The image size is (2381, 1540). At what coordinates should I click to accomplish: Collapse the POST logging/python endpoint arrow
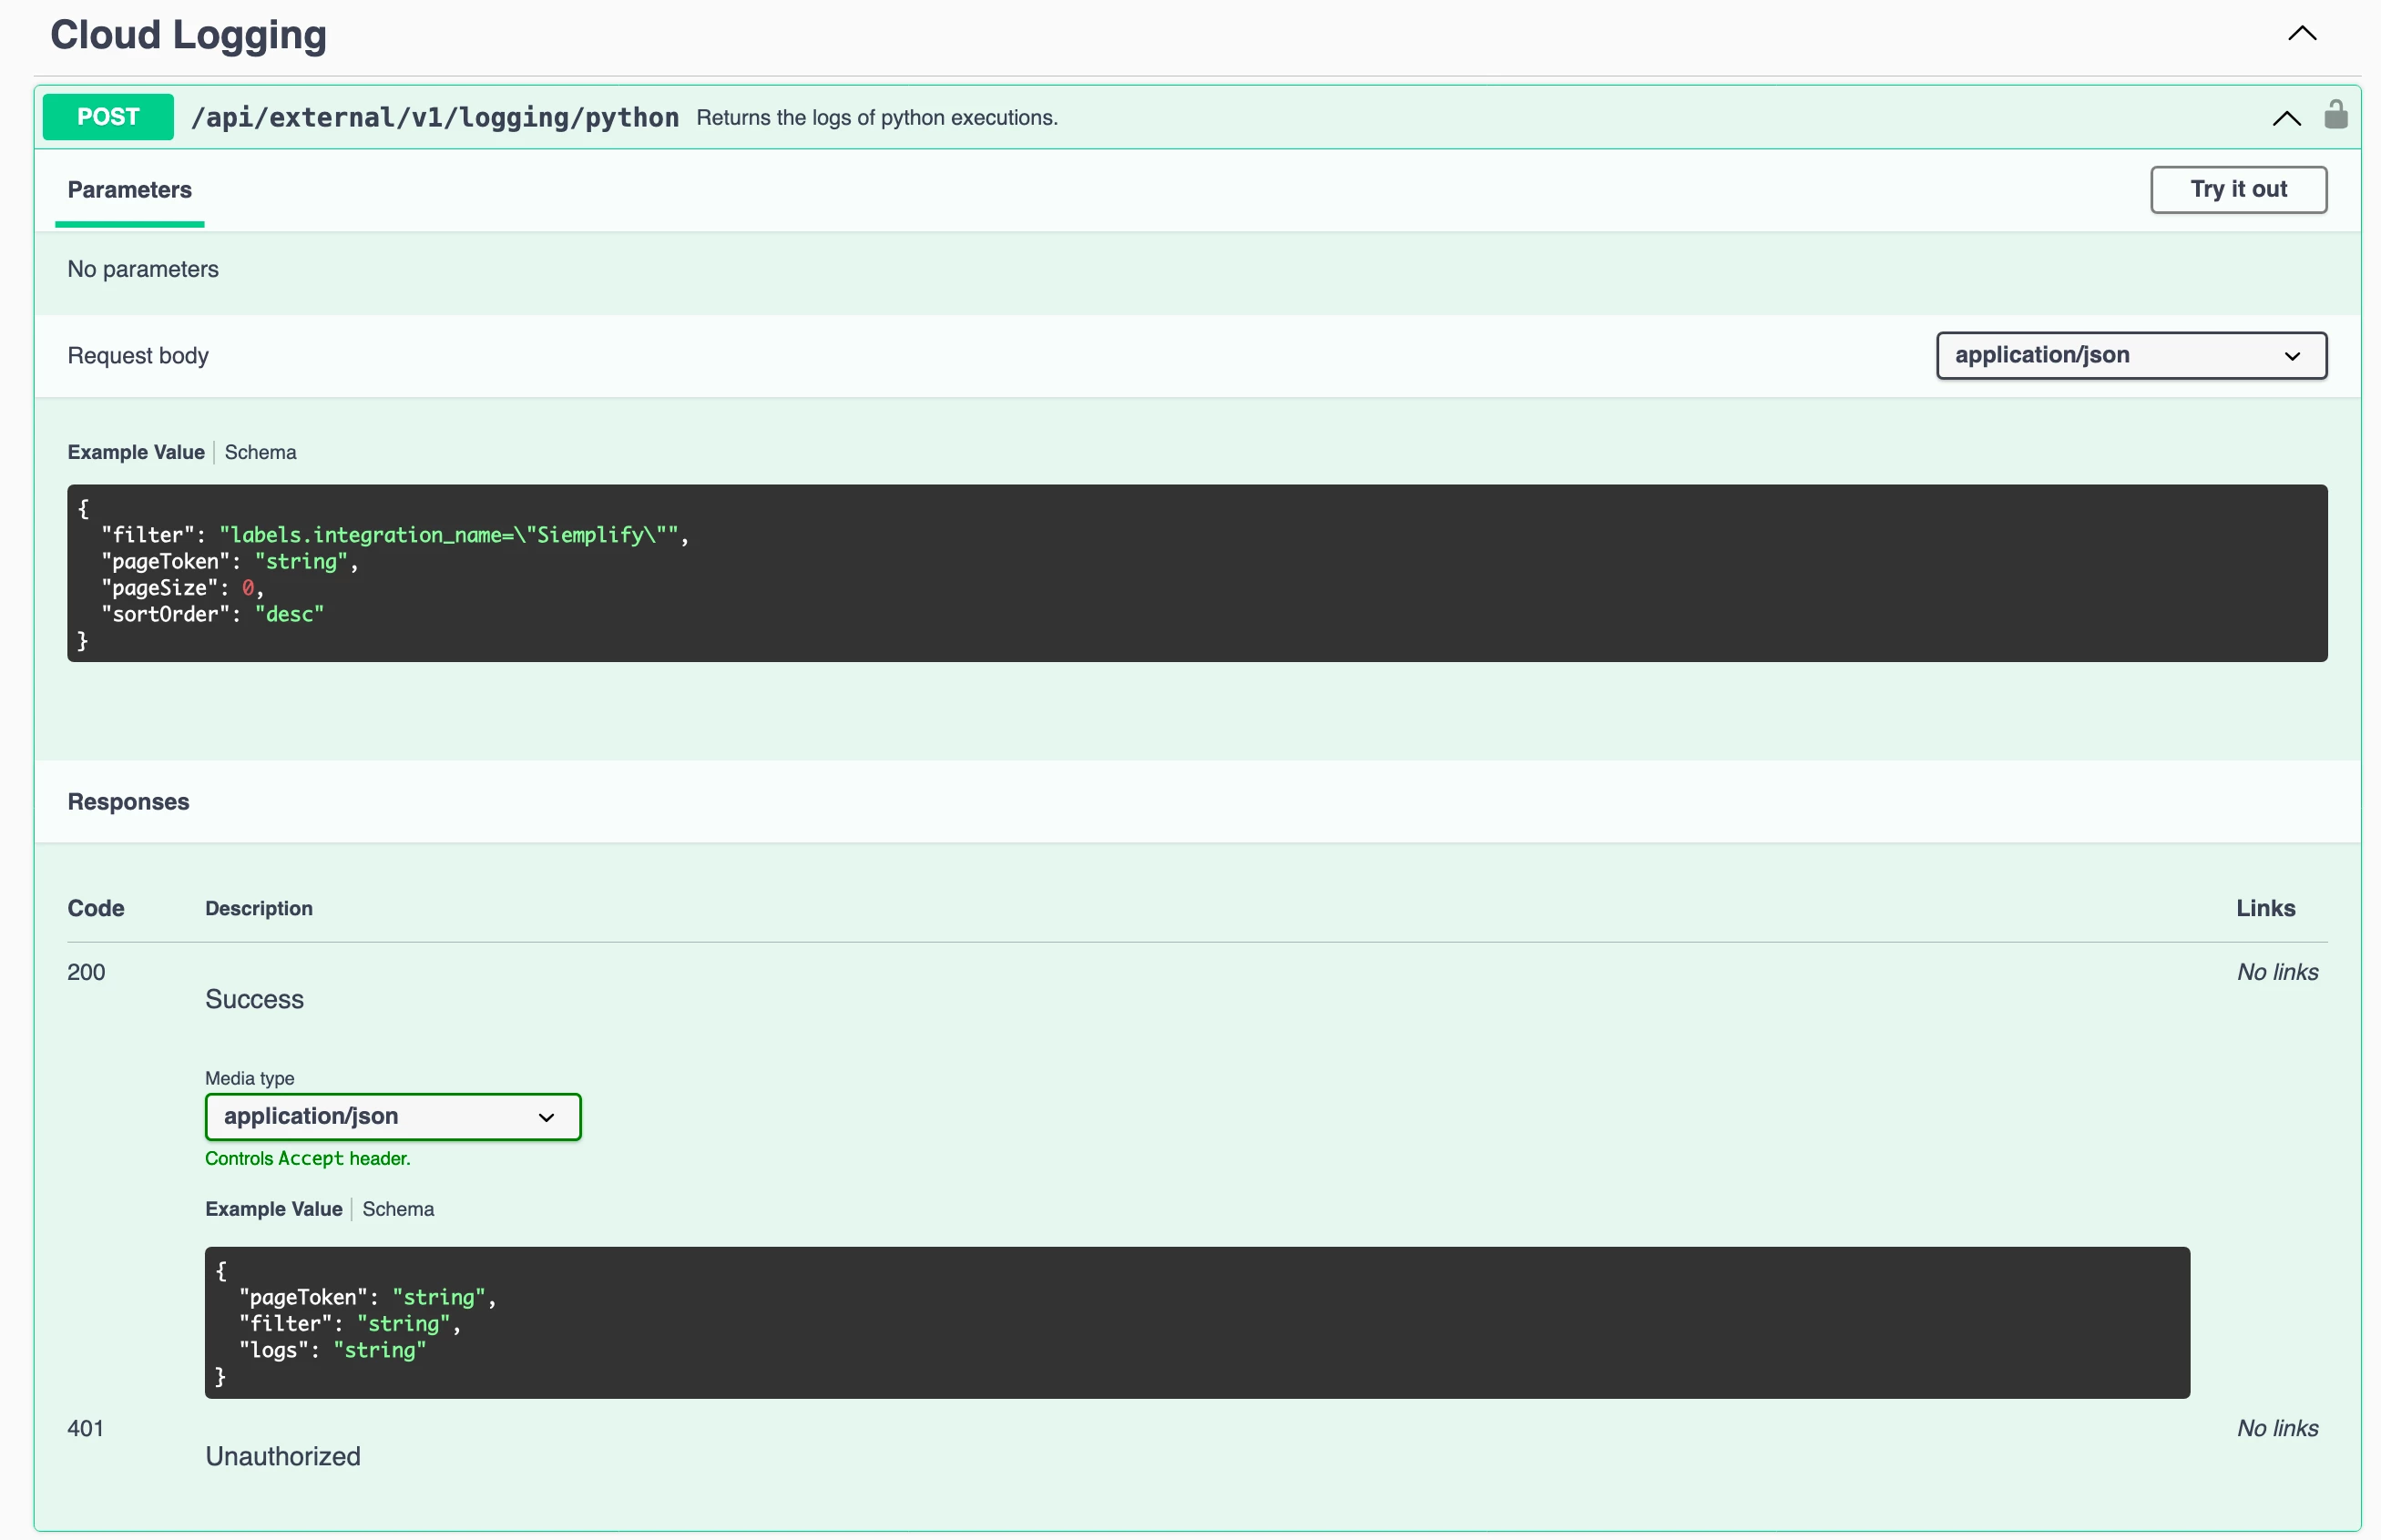(2285, 118)
